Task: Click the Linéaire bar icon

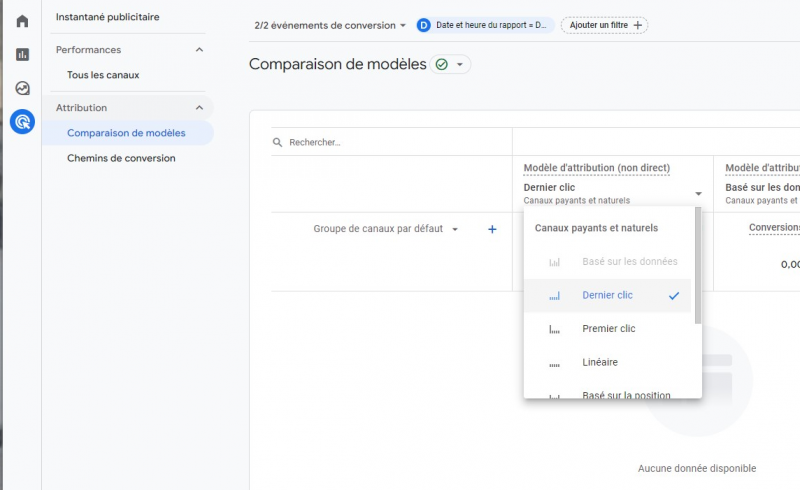Action: pyautogui.click(x=555, y=364)
